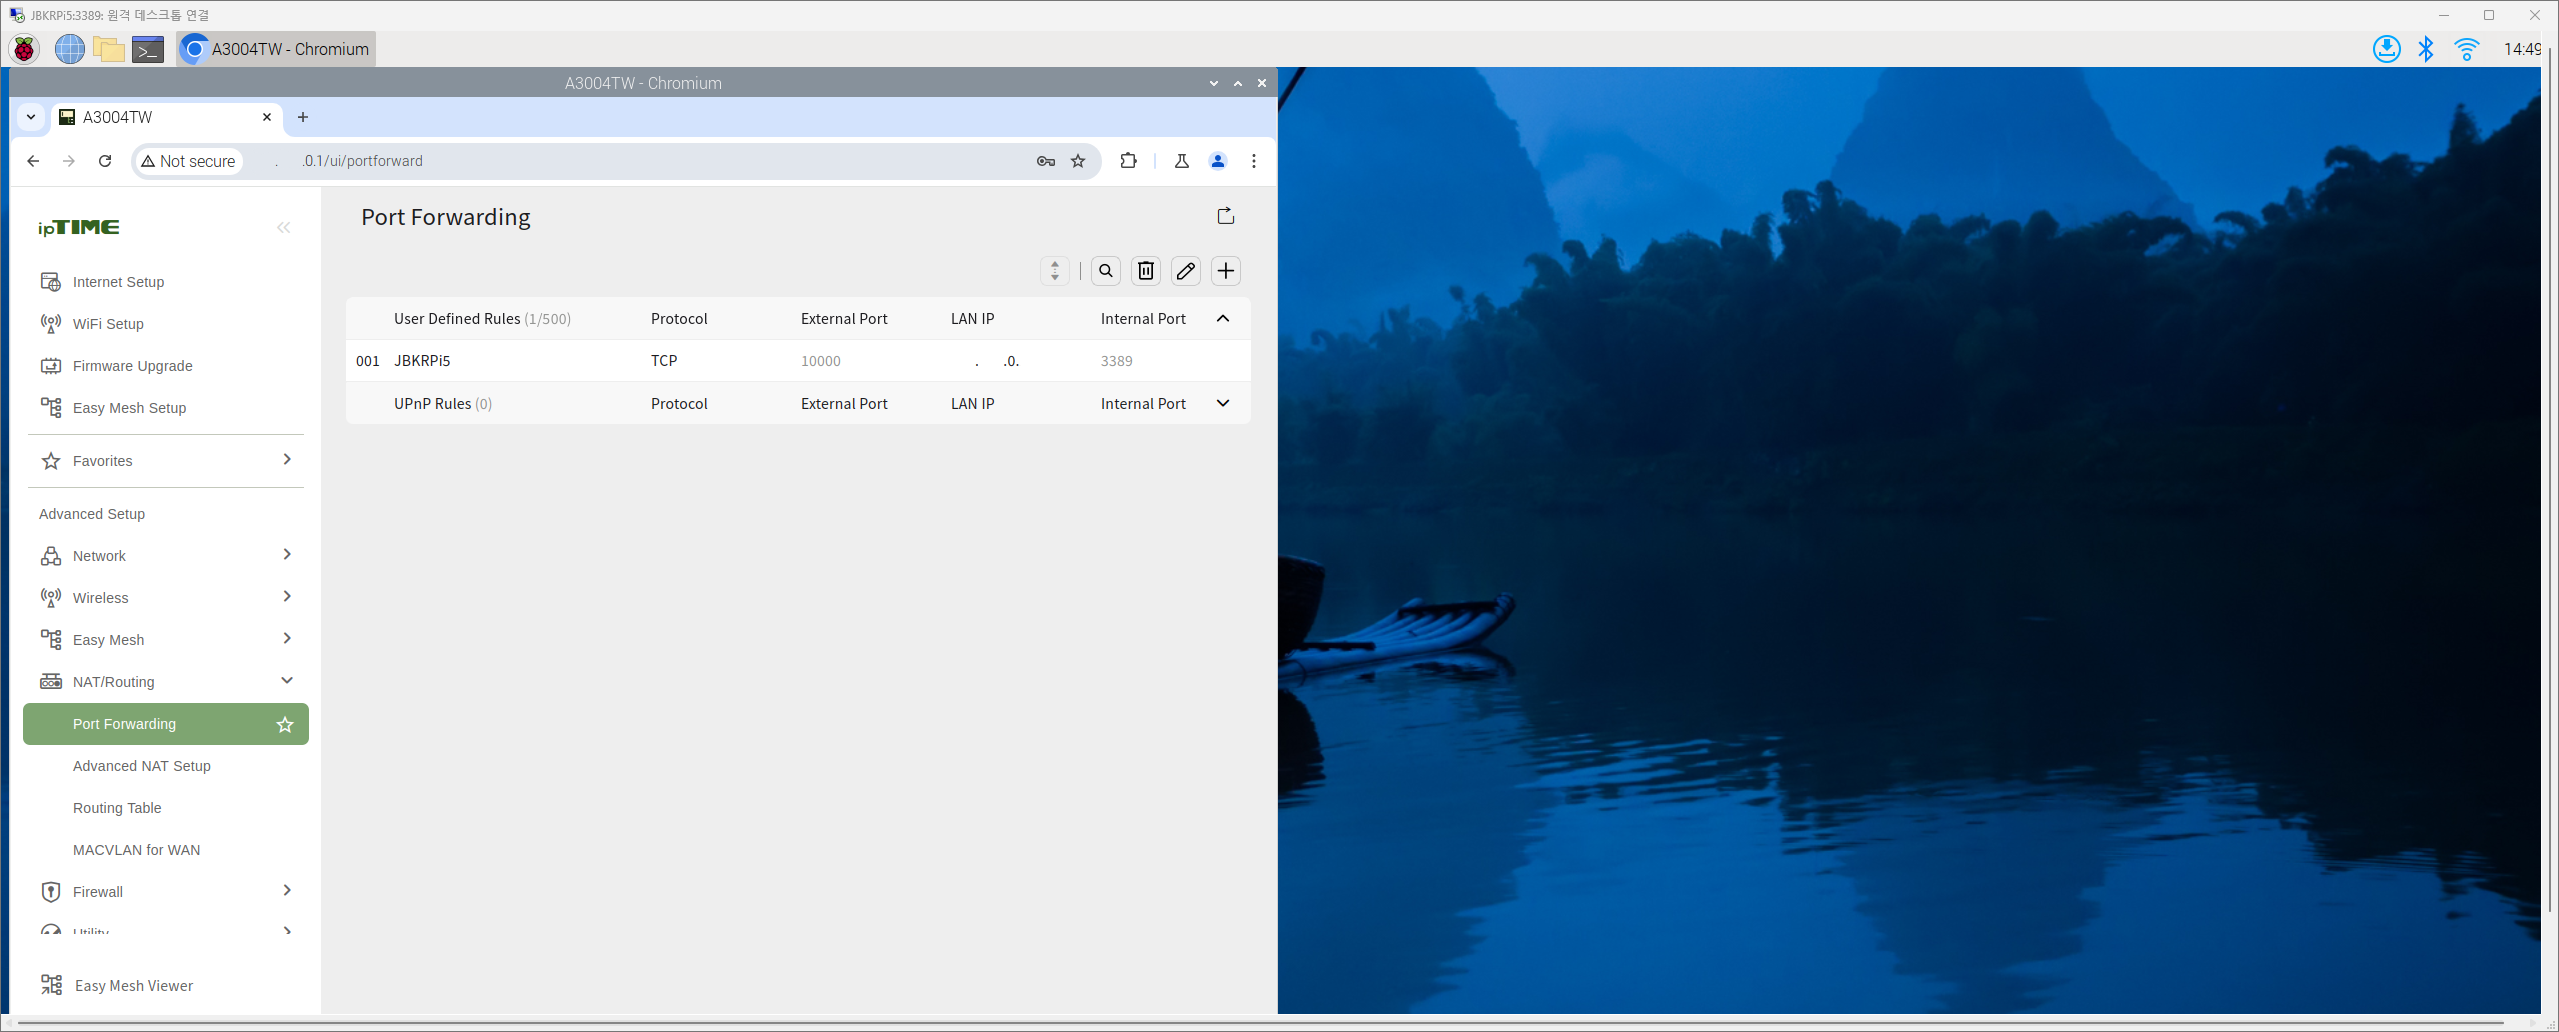Open Chromium extensions puzzle icon
Viewport: 2559px width, 1032px height.
(1128, 161)
